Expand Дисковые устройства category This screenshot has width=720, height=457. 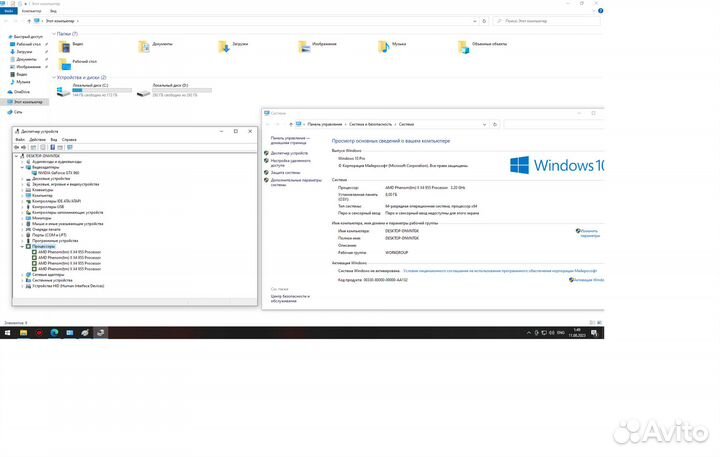[22, 179]
